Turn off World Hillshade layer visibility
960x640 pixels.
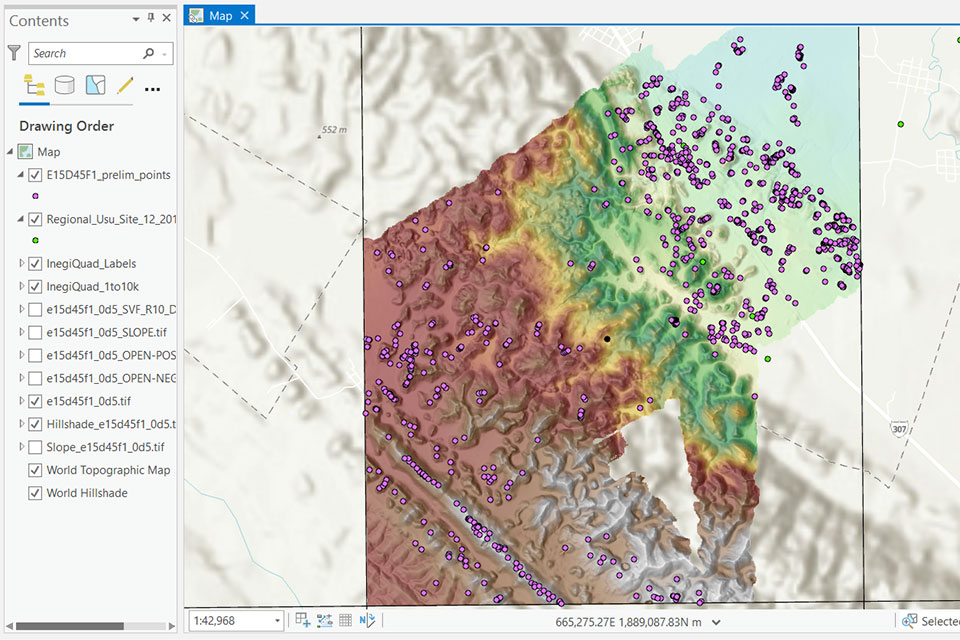click(x=37, y=493)
